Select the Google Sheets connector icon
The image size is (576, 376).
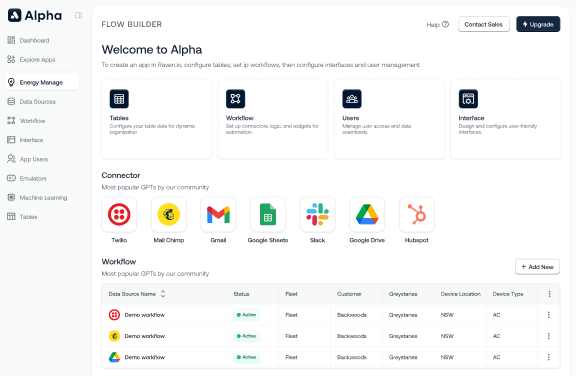[268, 214]
